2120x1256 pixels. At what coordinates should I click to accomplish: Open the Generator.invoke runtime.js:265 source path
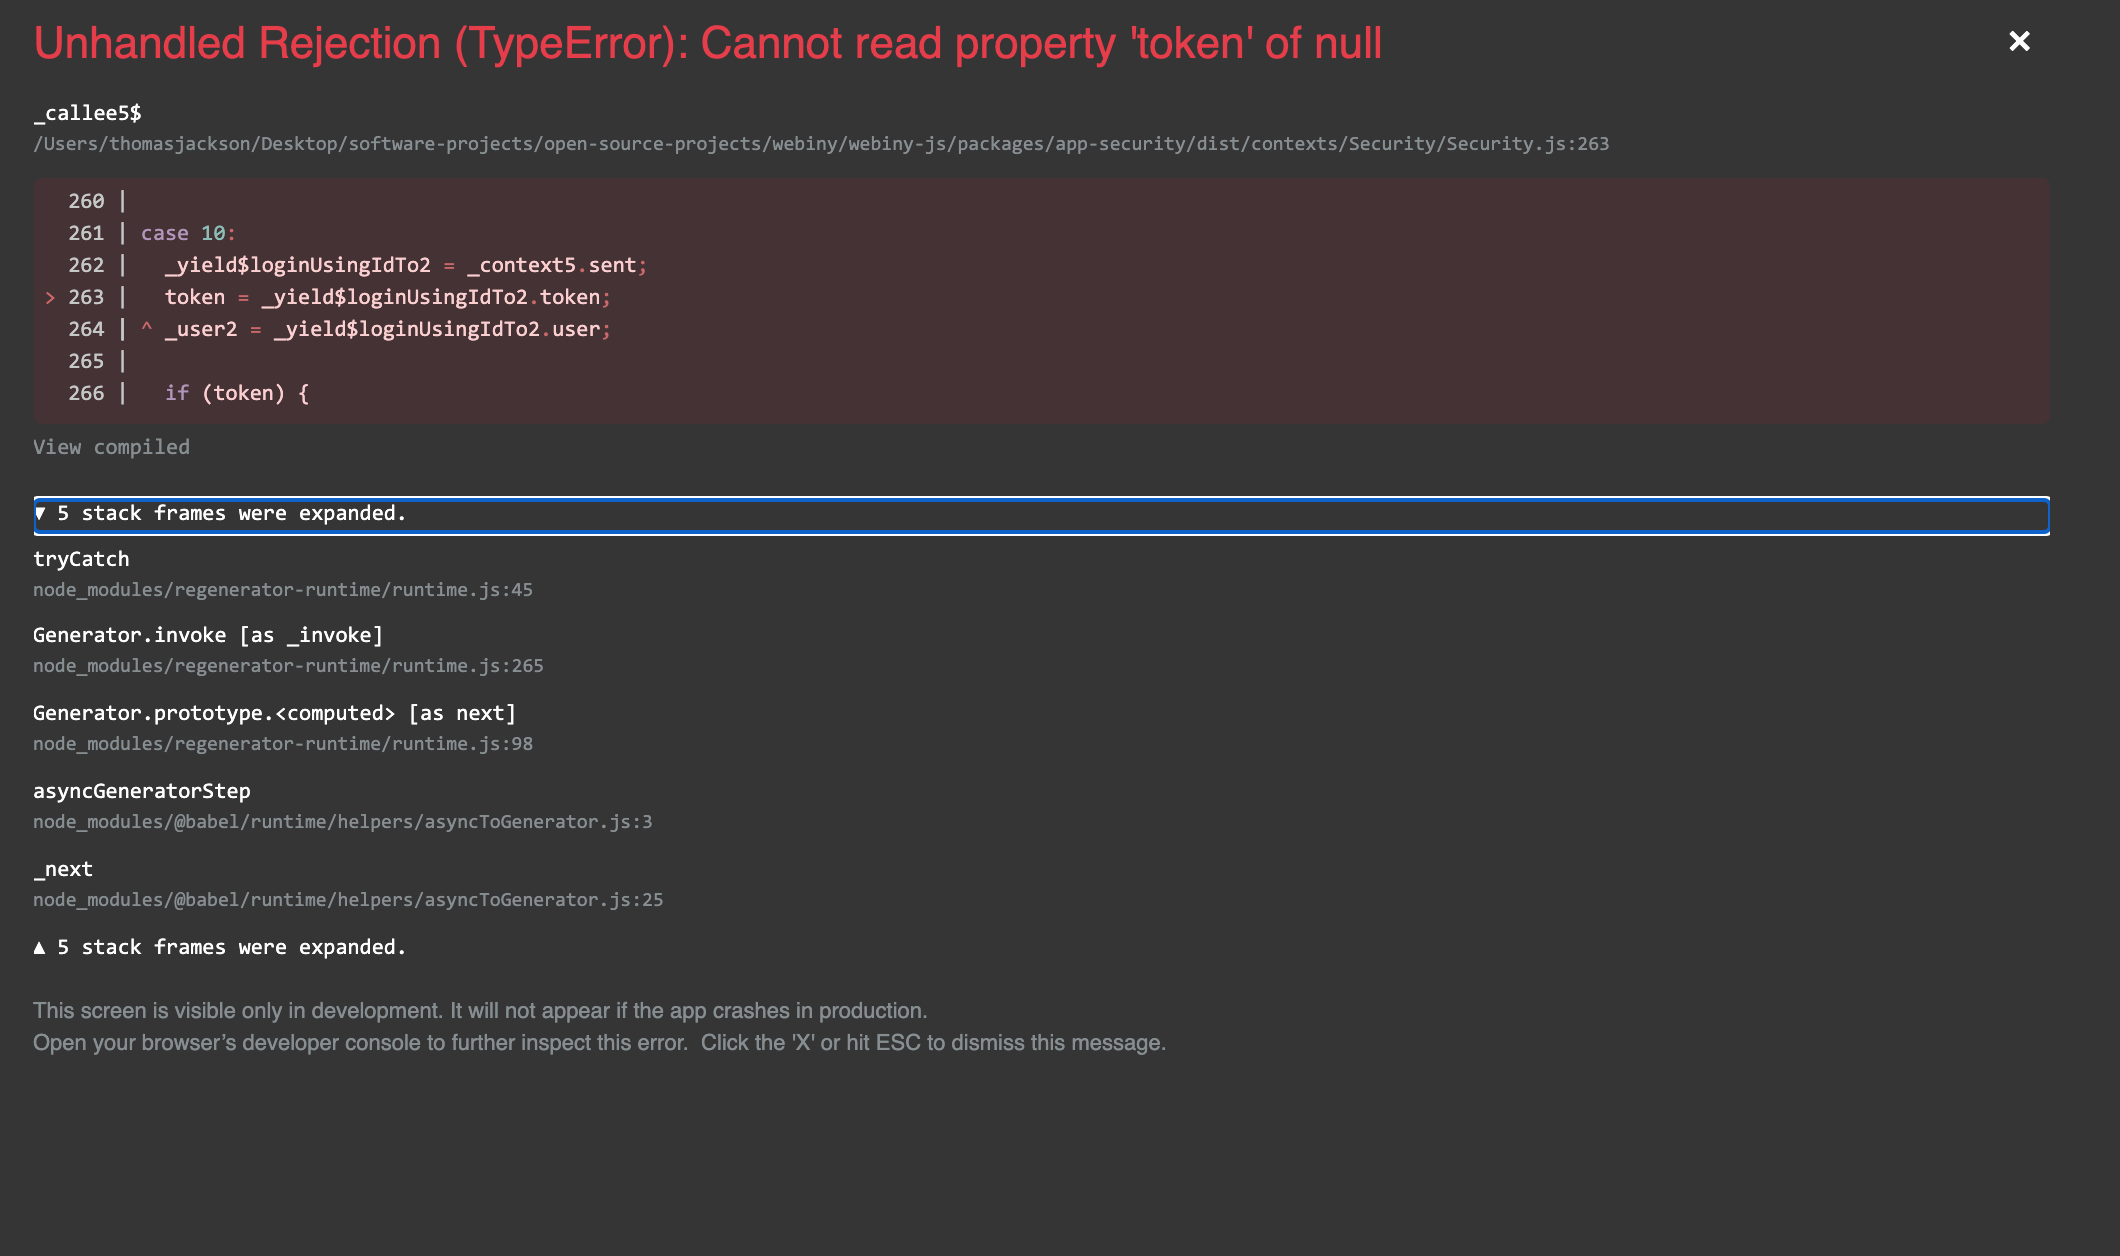pos(288,666)
